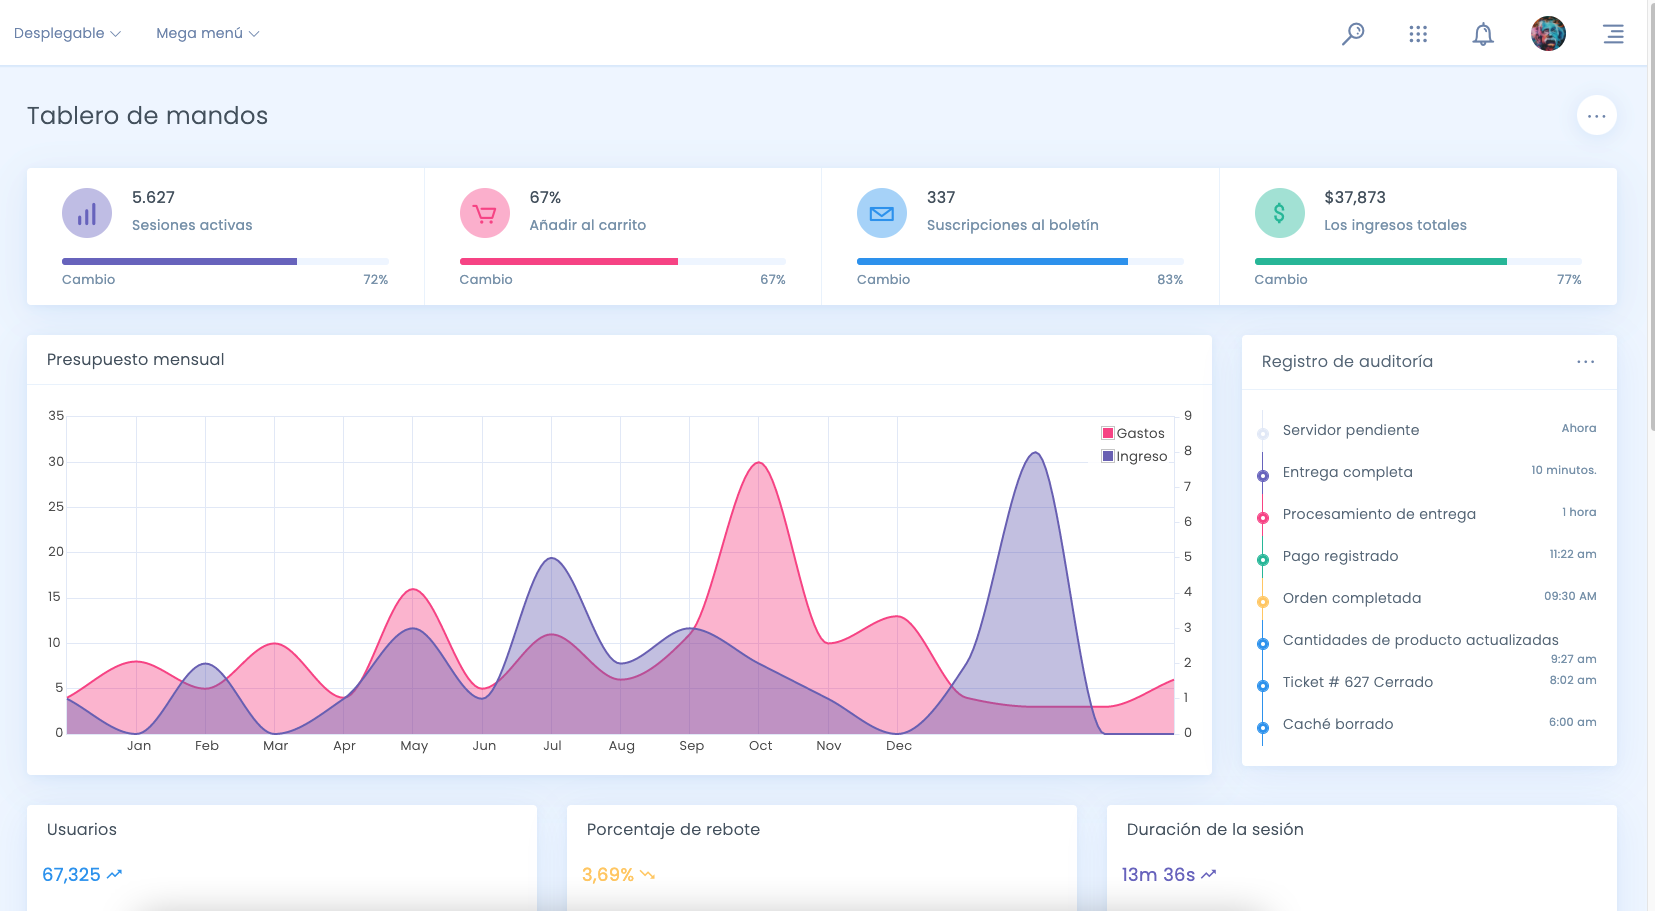Click the 67,325 users figure
Viewport: 1655px width, 911px height.
pyautogui.click(x=72, y=875)
